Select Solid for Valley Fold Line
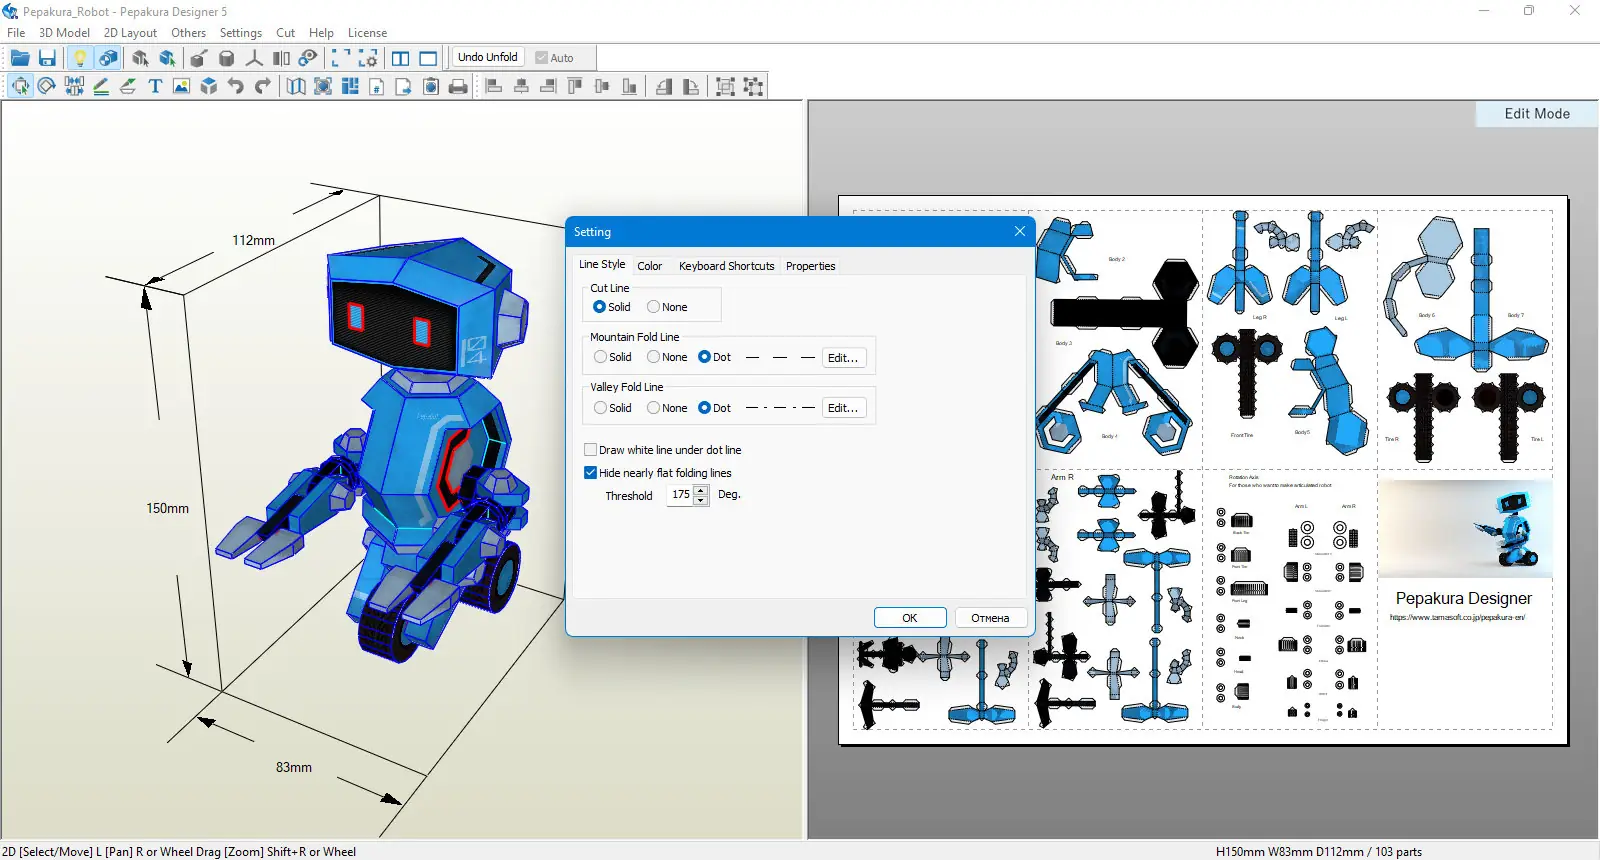Screen dimensions: 1600x860 click(613, 408)
